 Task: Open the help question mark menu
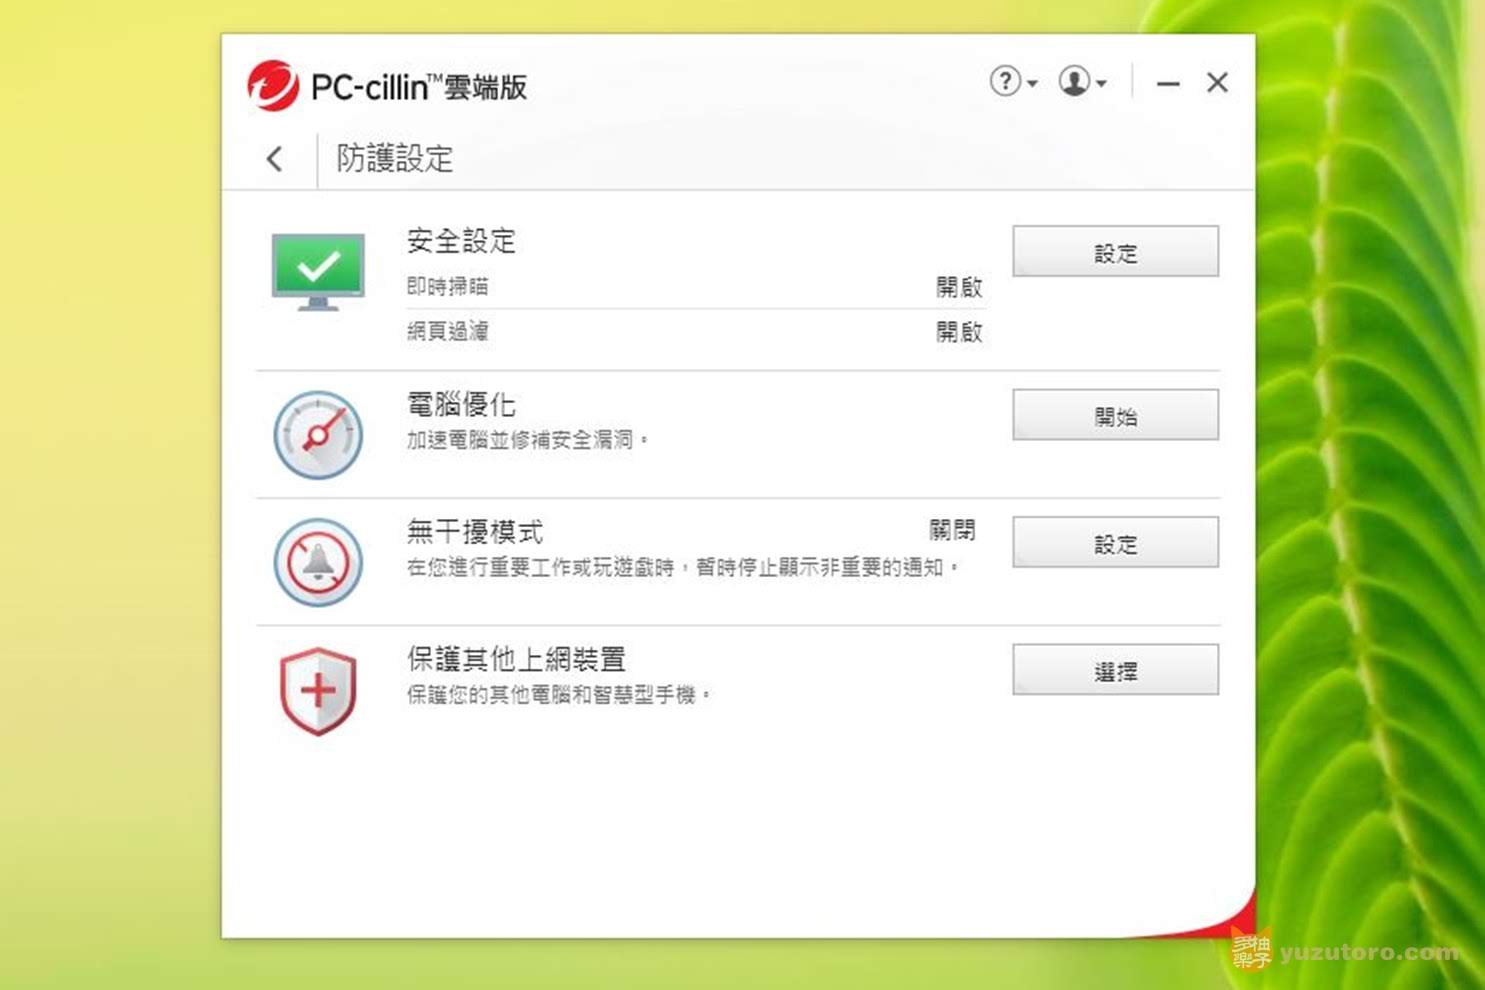coord(1013,82)
